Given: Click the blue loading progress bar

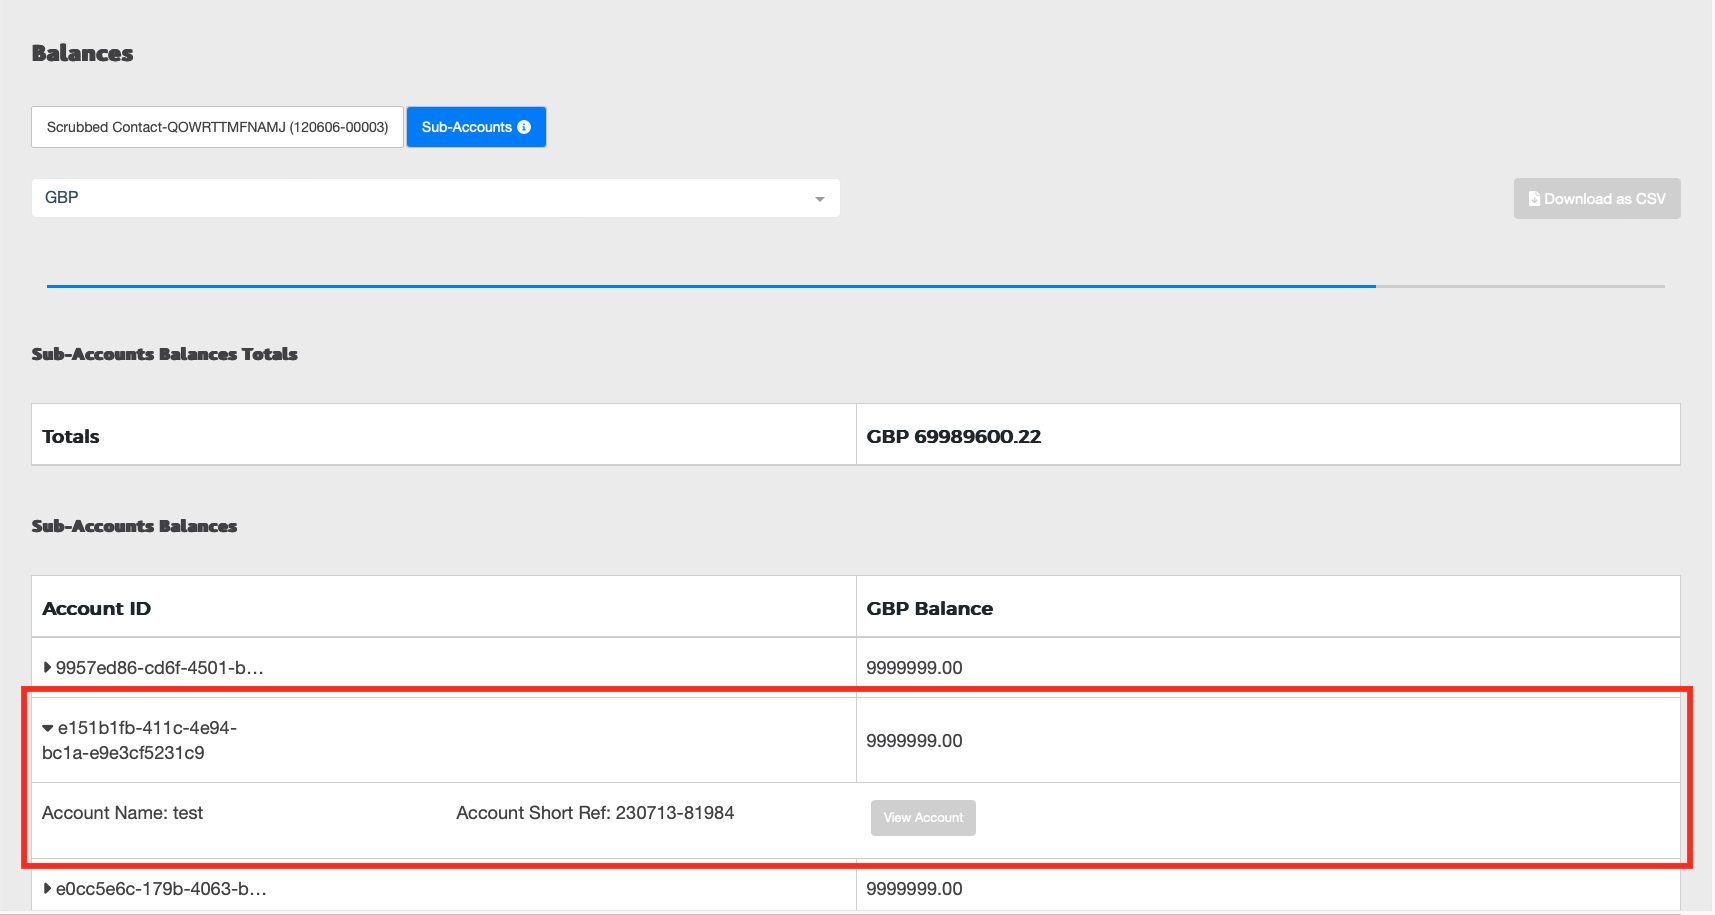Looking at the screenshot, I should click(711, 286).
